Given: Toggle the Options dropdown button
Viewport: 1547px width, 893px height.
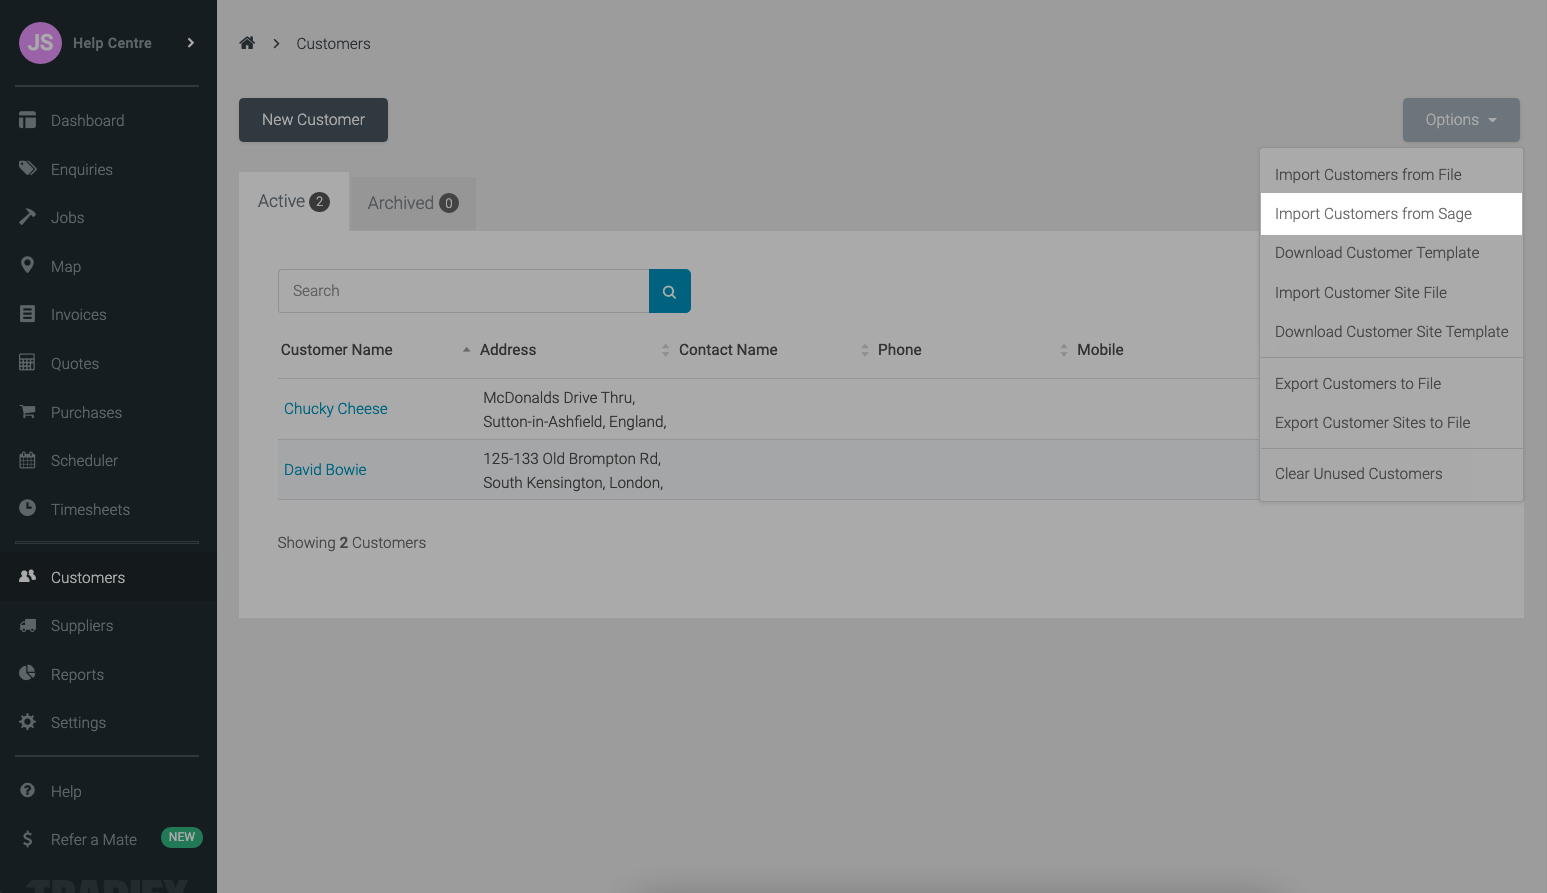Looking at the screenshot, I should 1461,120.
